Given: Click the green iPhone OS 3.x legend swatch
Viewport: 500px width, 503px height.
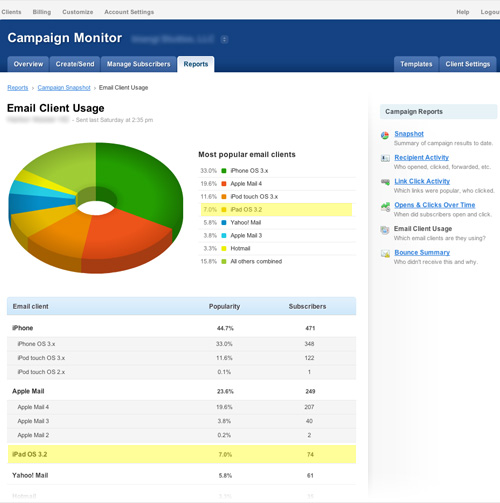Looking at the screenshot, I should click(224, 171).
